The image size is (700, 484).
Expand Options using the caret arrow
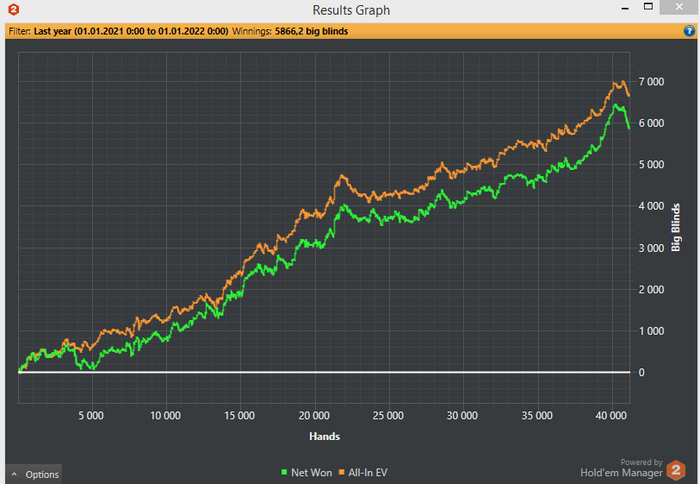(14, 474)
